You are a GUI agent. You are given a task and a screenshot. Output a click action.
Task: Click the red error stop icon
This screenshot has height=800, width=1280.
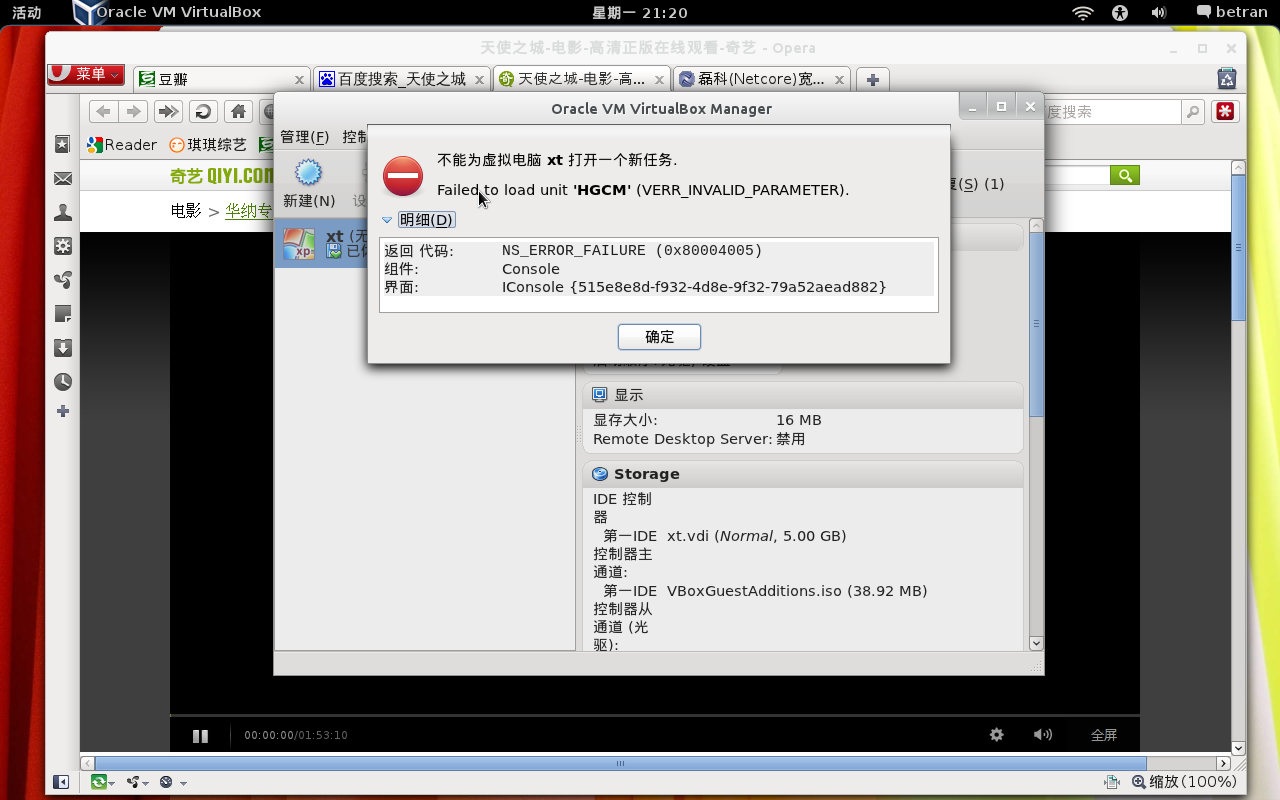[403, 176]
